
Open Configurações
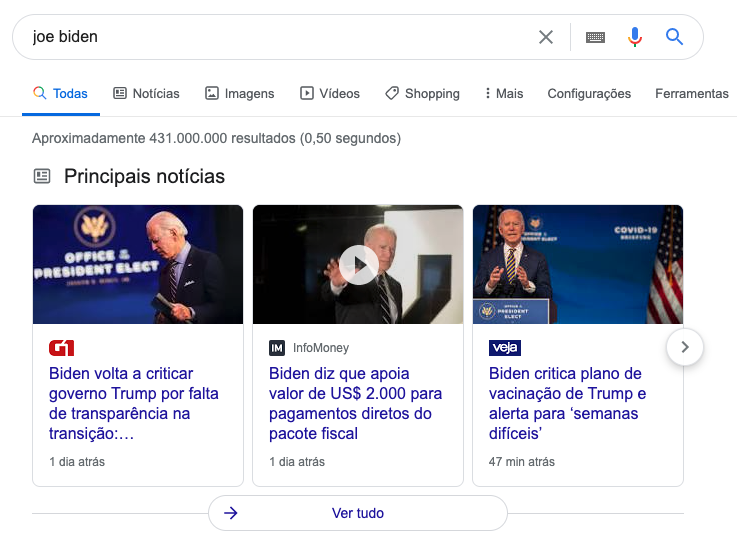589,94
